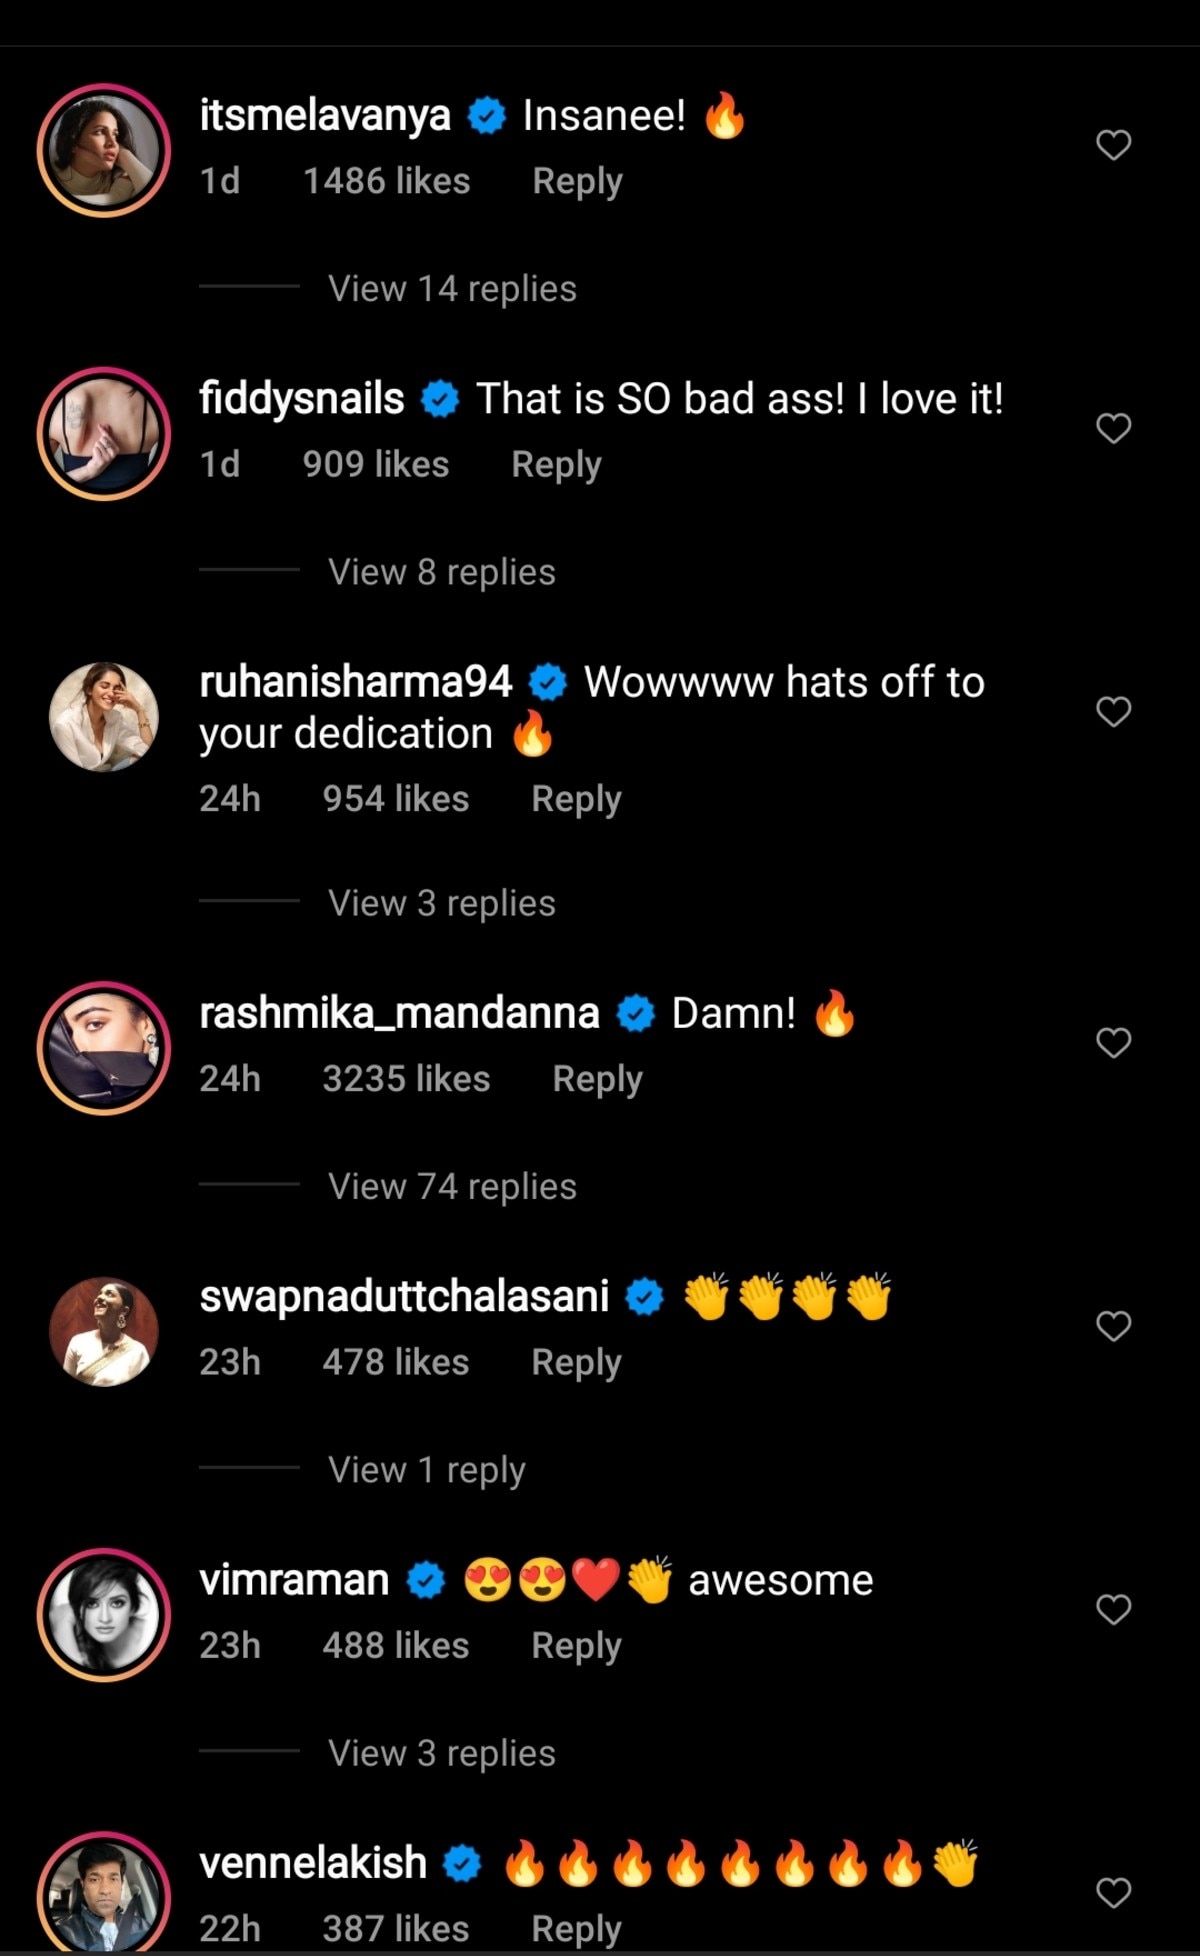
Task: Open vimraman's profile picture
Action: point(104,1614)
